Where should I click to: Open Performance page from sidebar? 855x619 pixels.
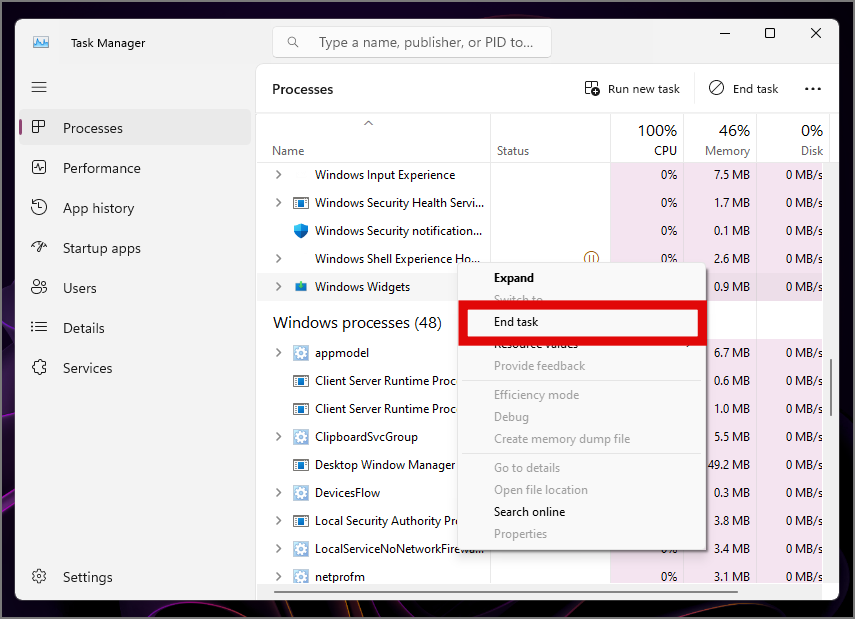[x=135, y=168]
